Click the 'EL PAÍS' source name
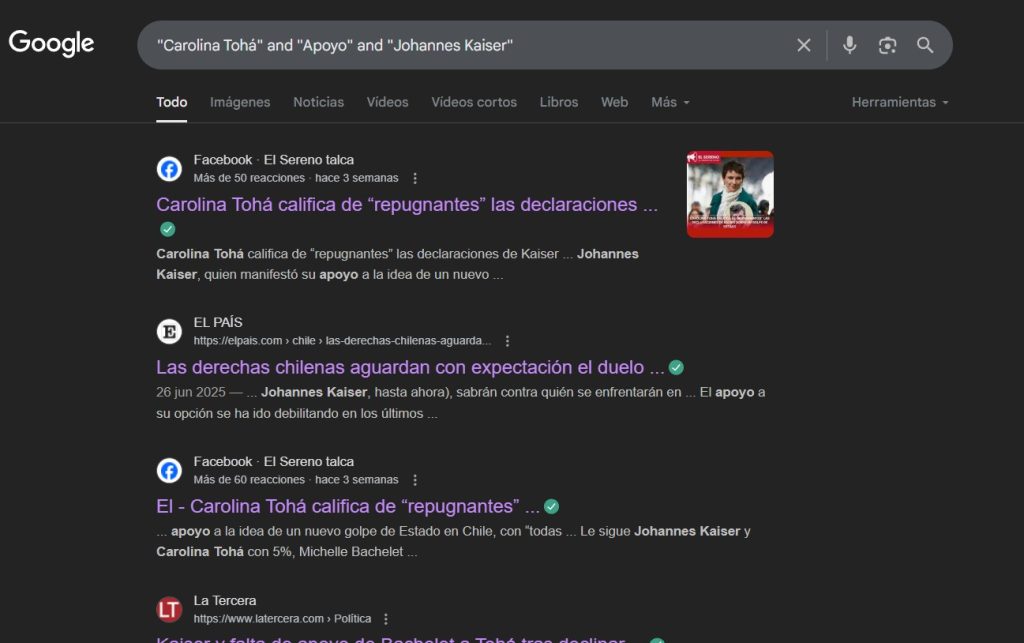The height and width of the screenshot is (643, 1024). [218, 322]
